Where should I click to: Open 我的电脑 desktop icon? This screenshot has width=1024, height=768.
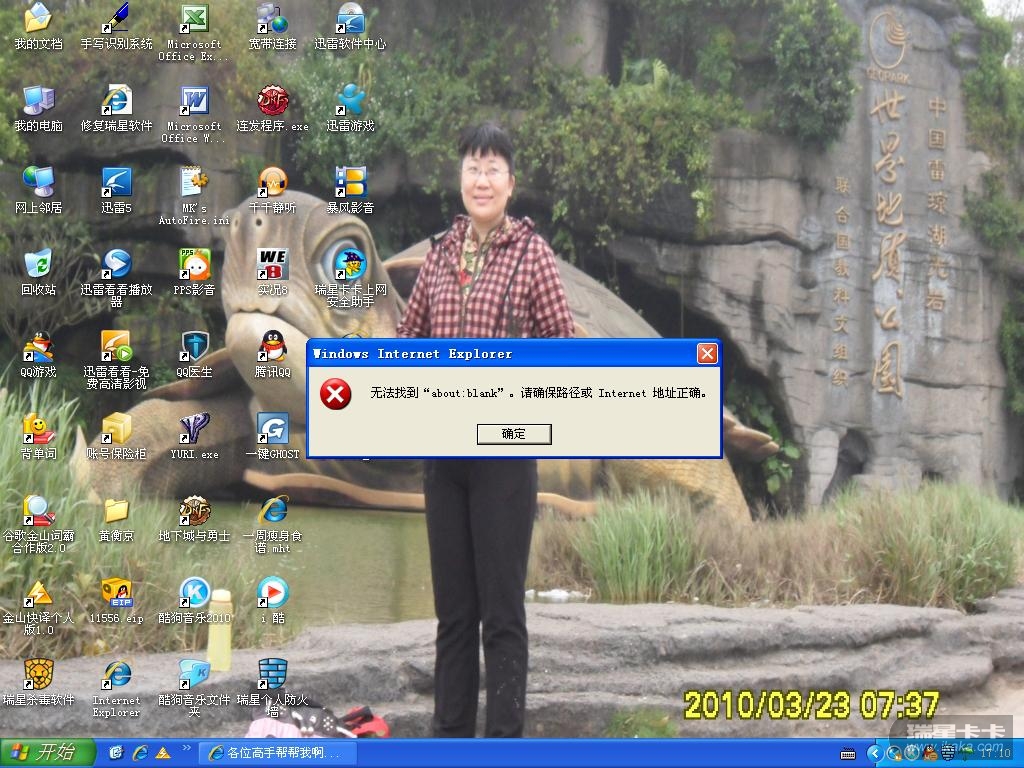[38, 108]
